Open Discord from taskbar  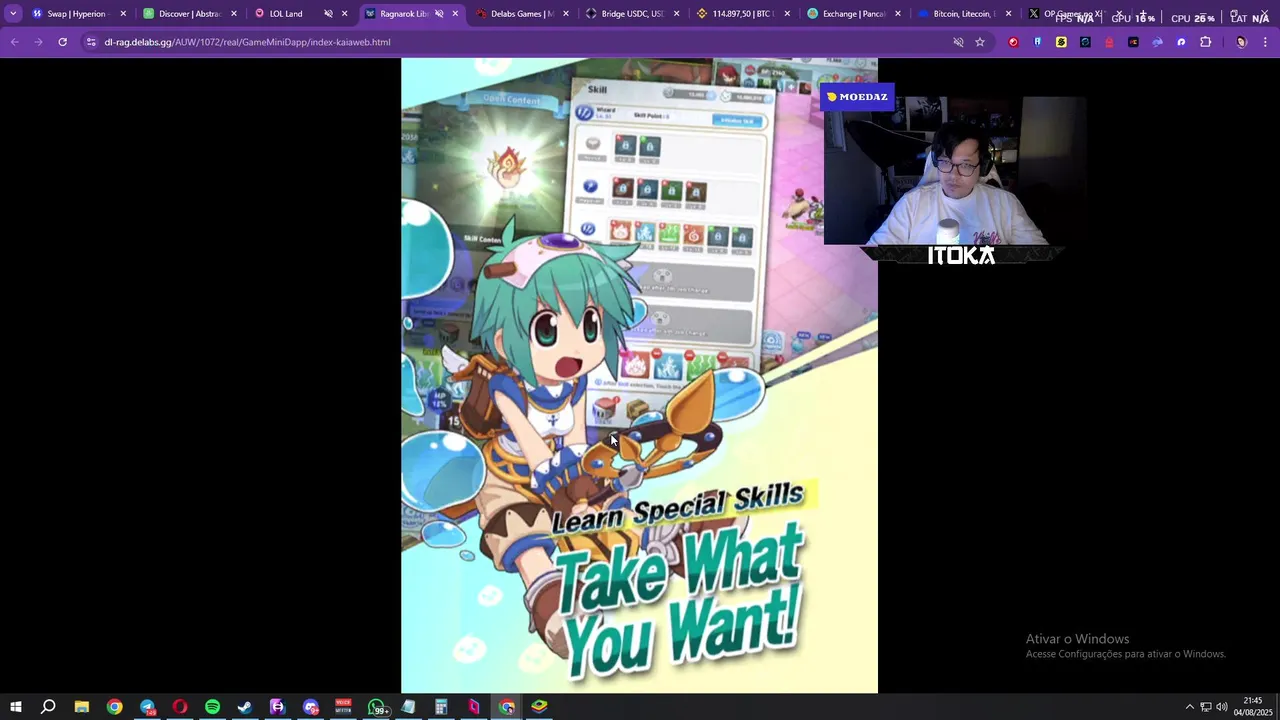pyautogui.click(x=311, y=707)
